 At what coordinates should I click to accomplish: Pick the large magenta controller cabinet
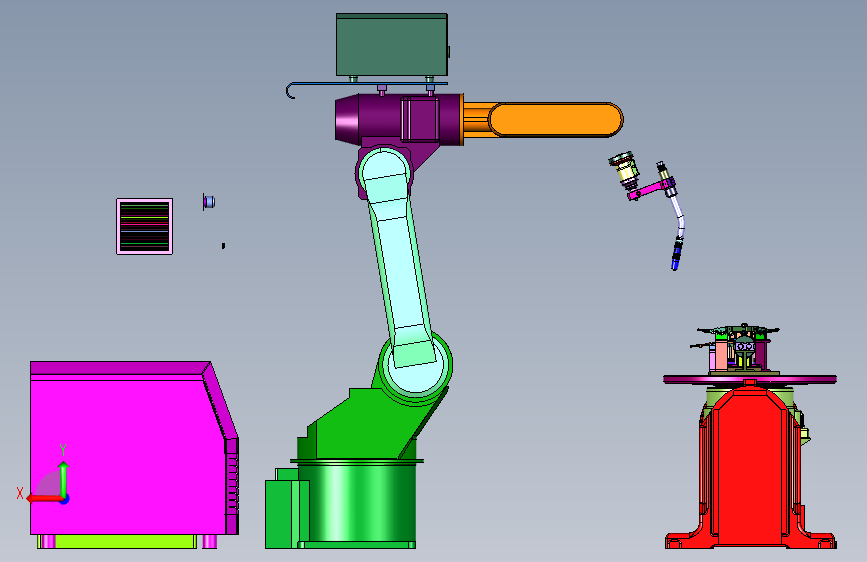tap(133, 449)
